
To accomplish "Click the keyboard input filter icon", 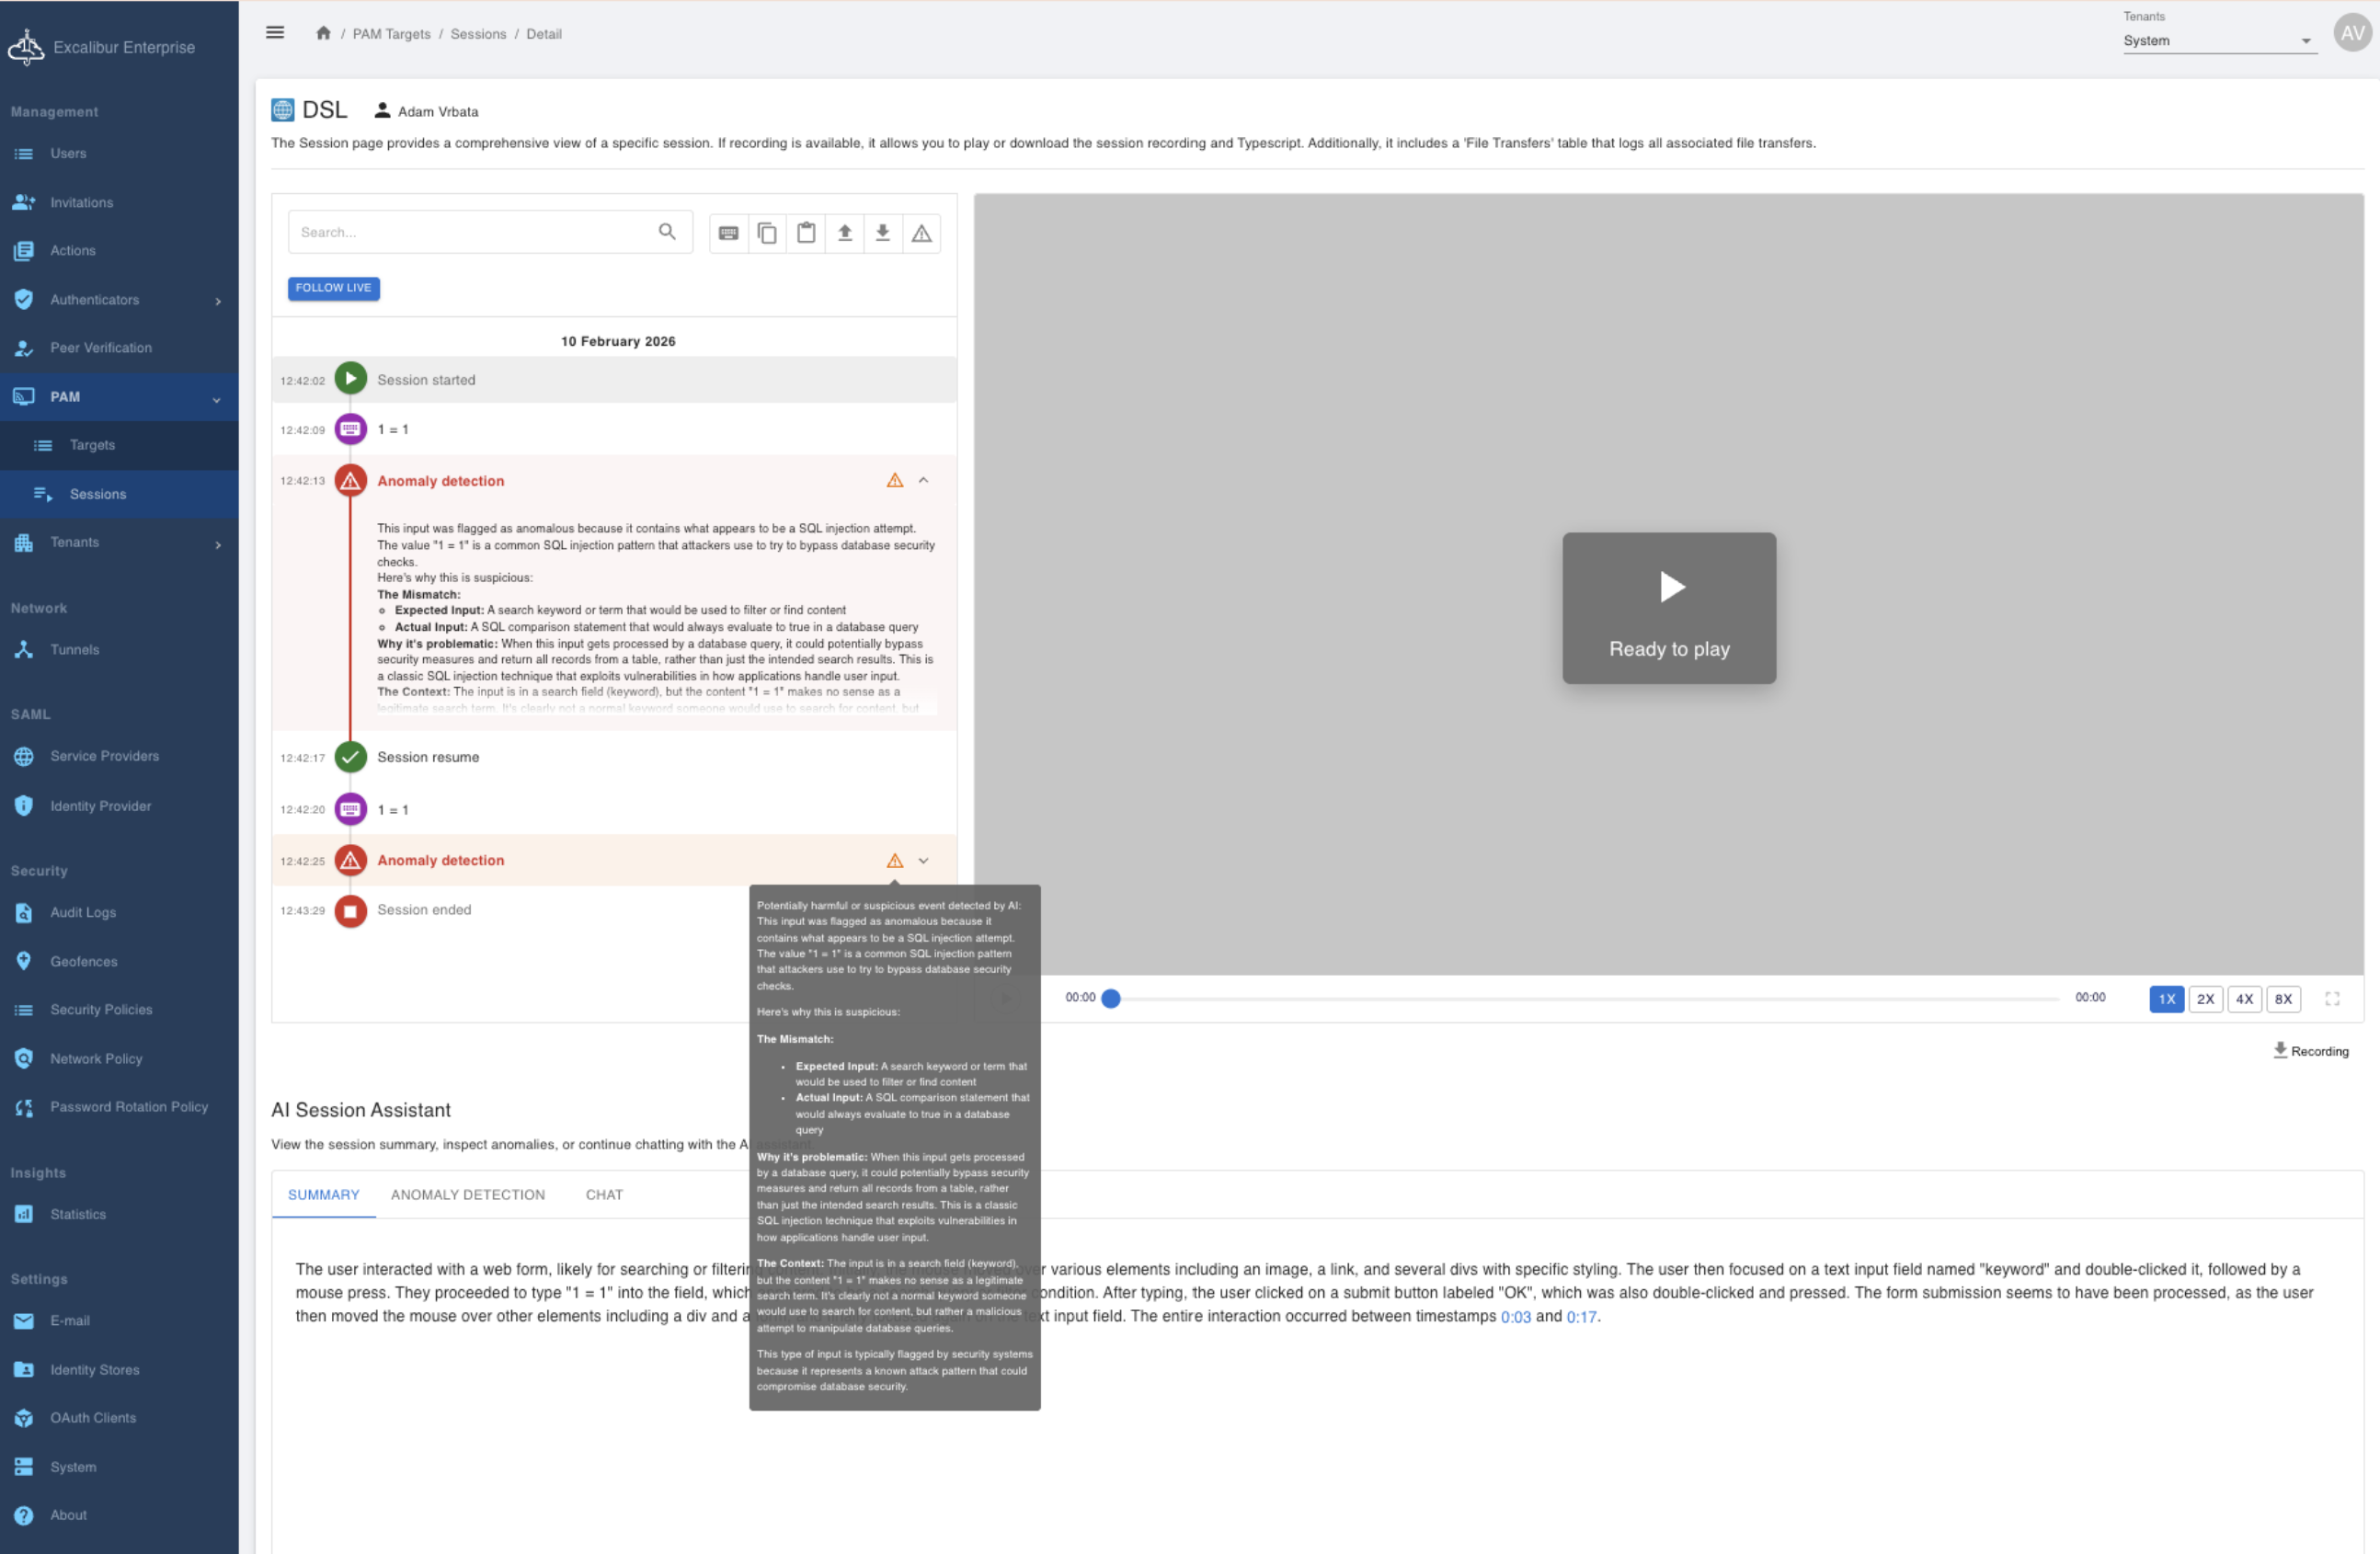I will (x=728, y=233).
